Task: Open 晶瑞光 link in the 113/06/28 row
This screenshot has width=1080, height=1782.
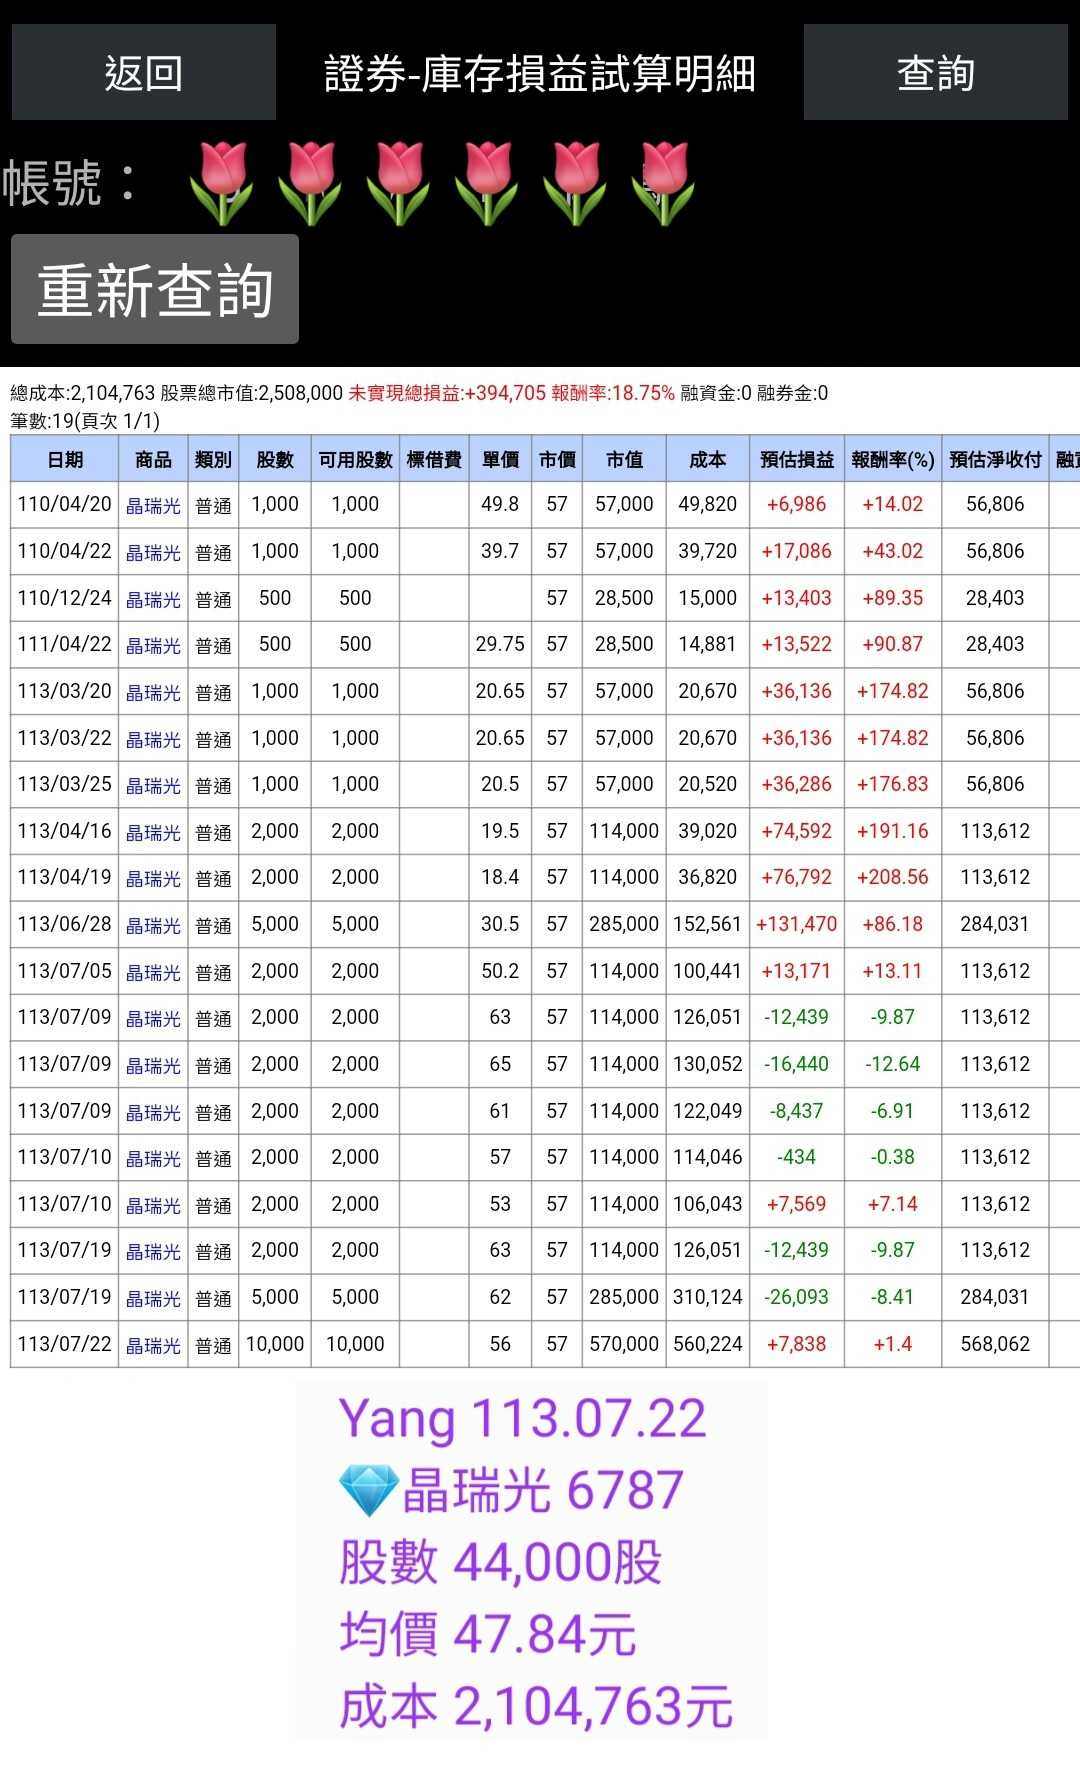Action: 153,926
